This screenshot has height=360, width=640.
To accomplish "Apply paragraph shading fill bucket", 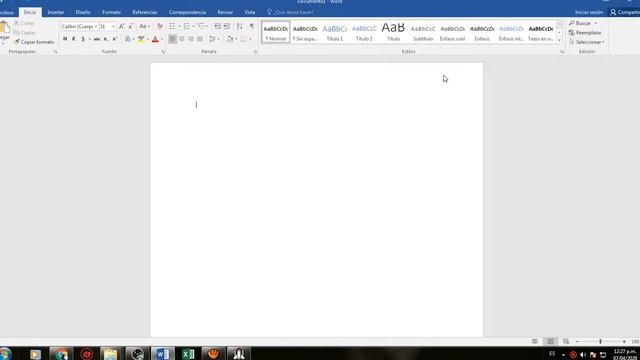I will pos(230,39).
